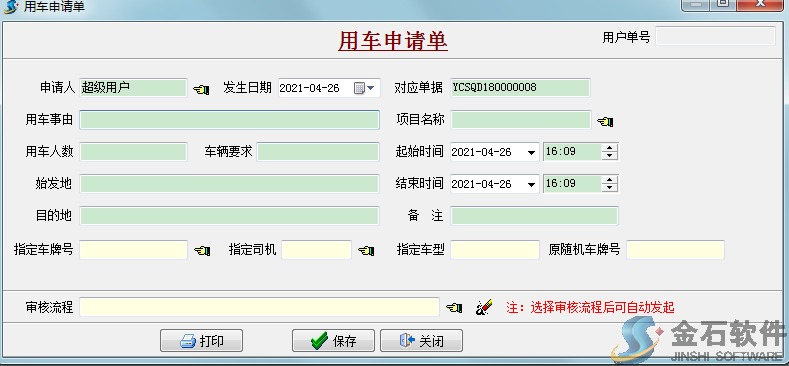Click the application icon in the title bar

(10, 7)
